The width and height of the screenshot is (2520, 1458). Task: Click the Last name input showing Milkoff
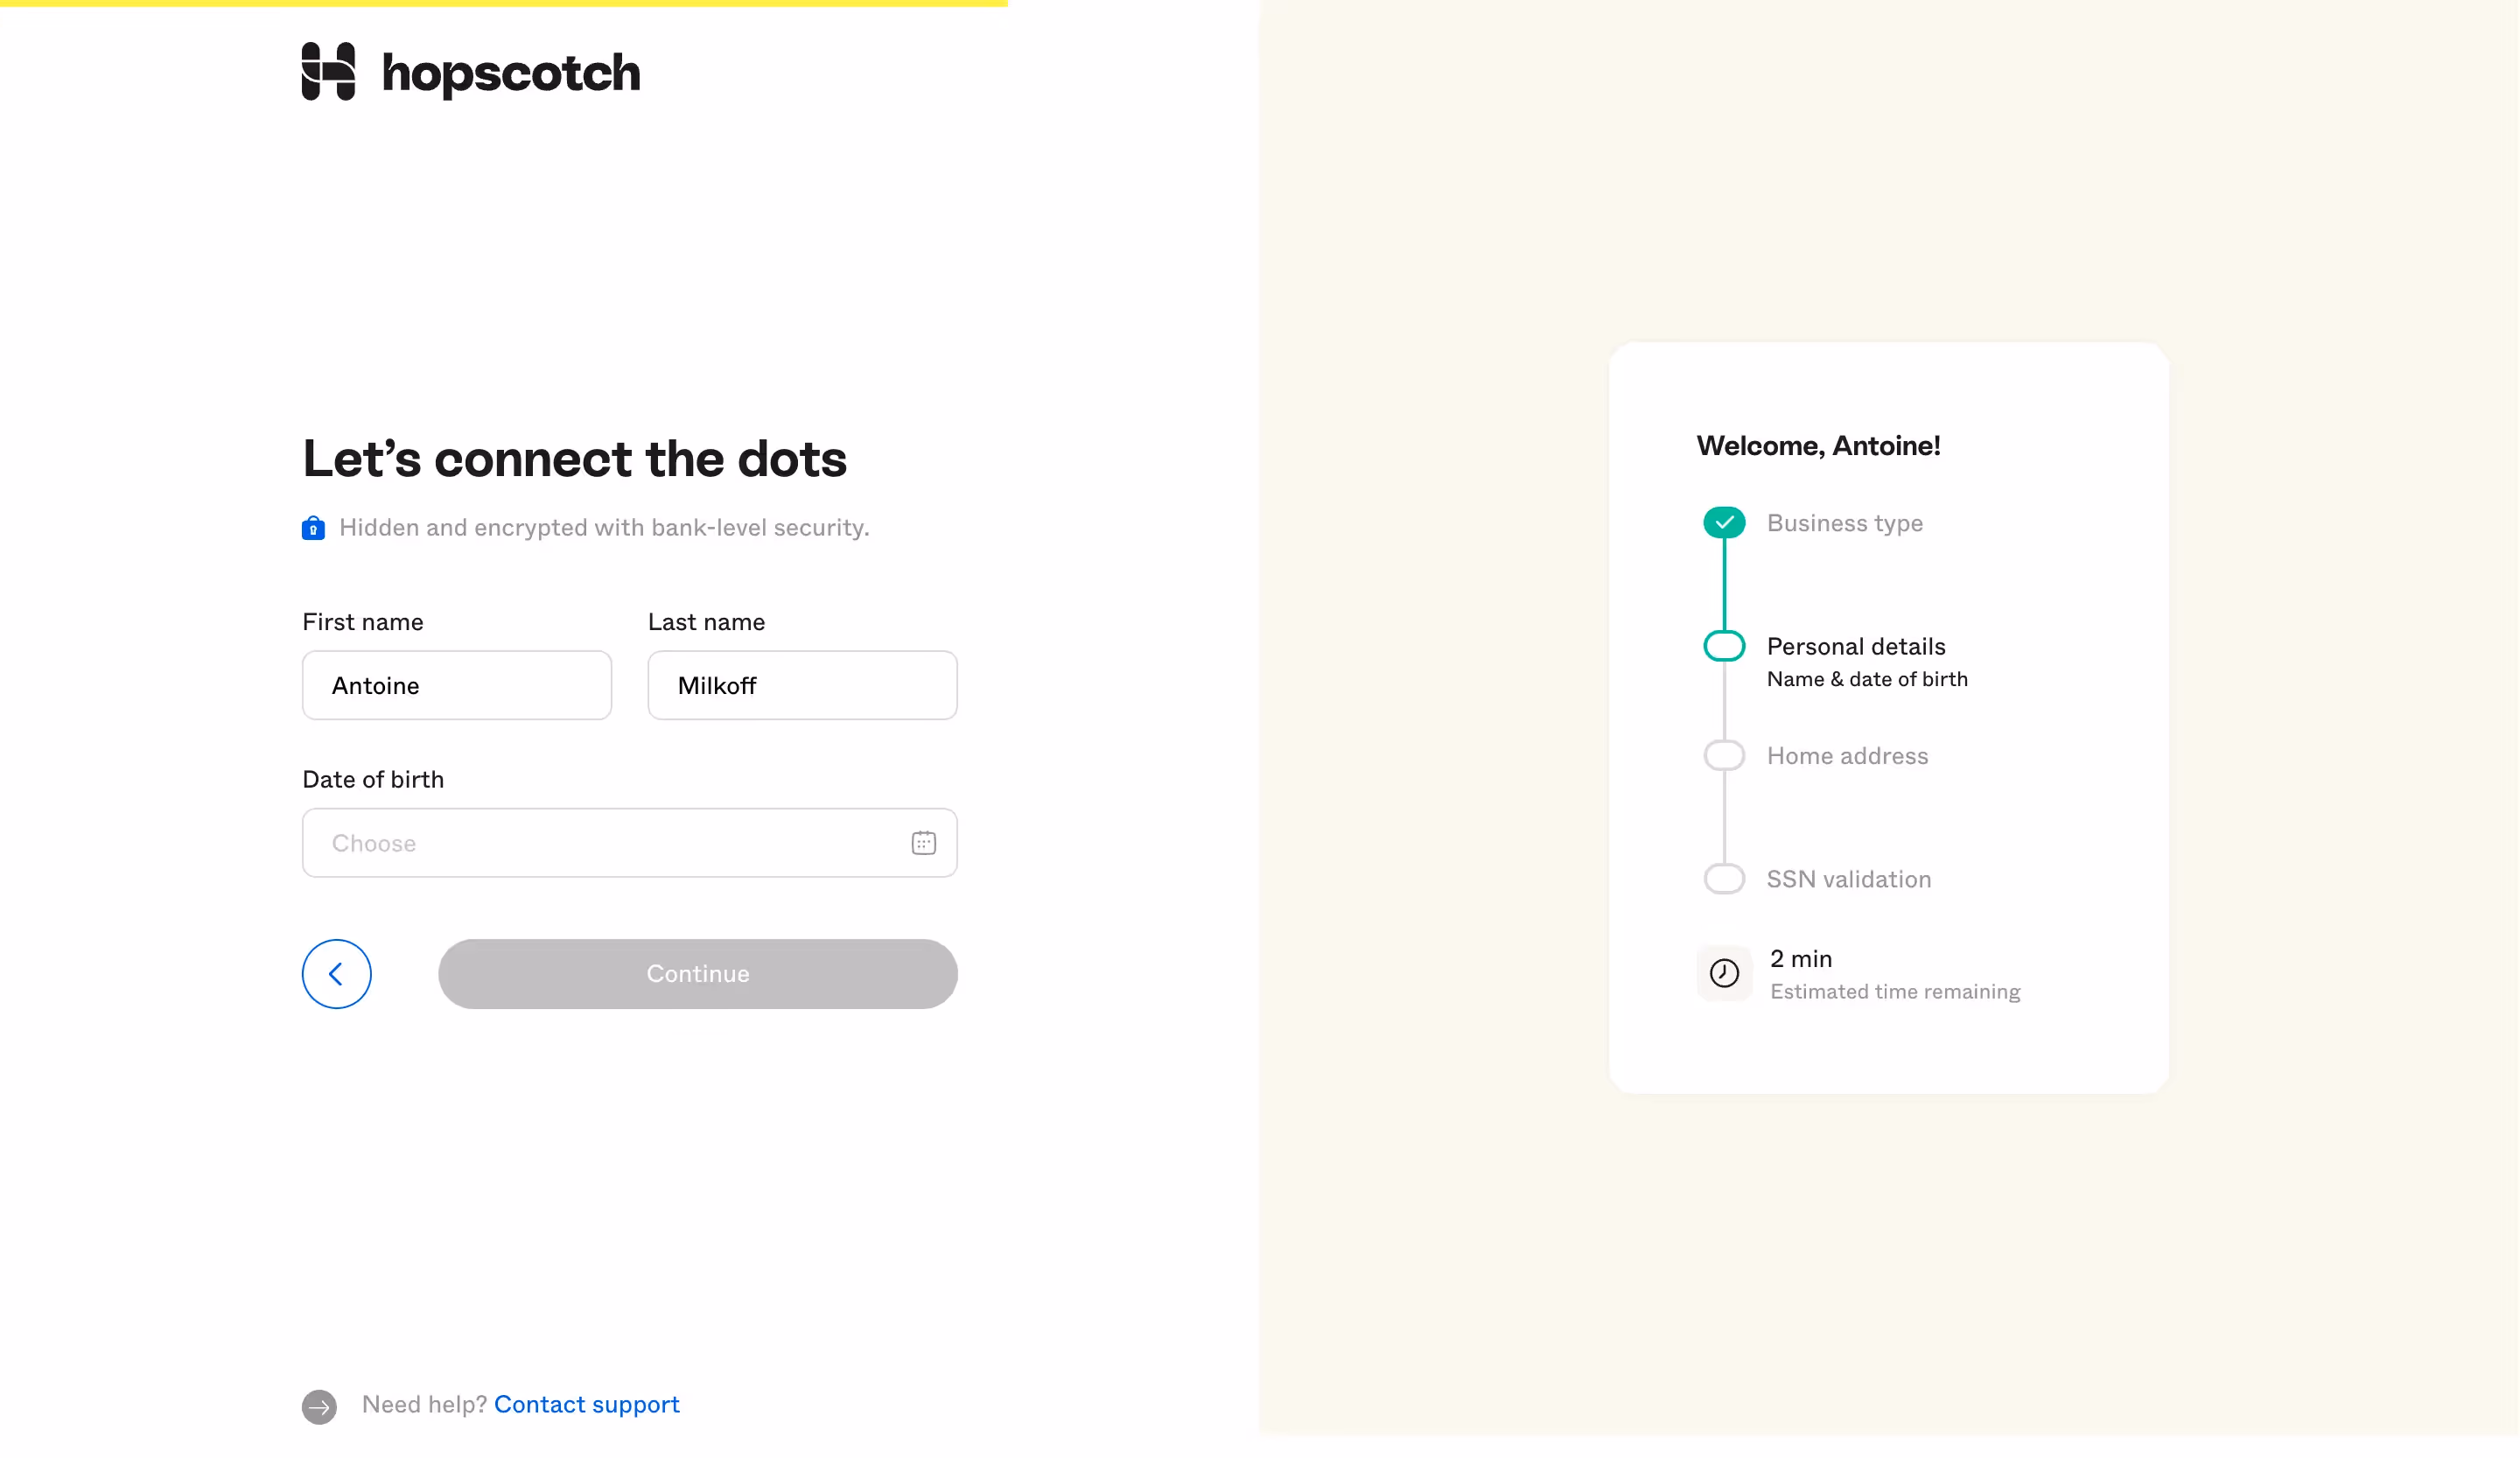pyautogui.click(x=802, y=685)
